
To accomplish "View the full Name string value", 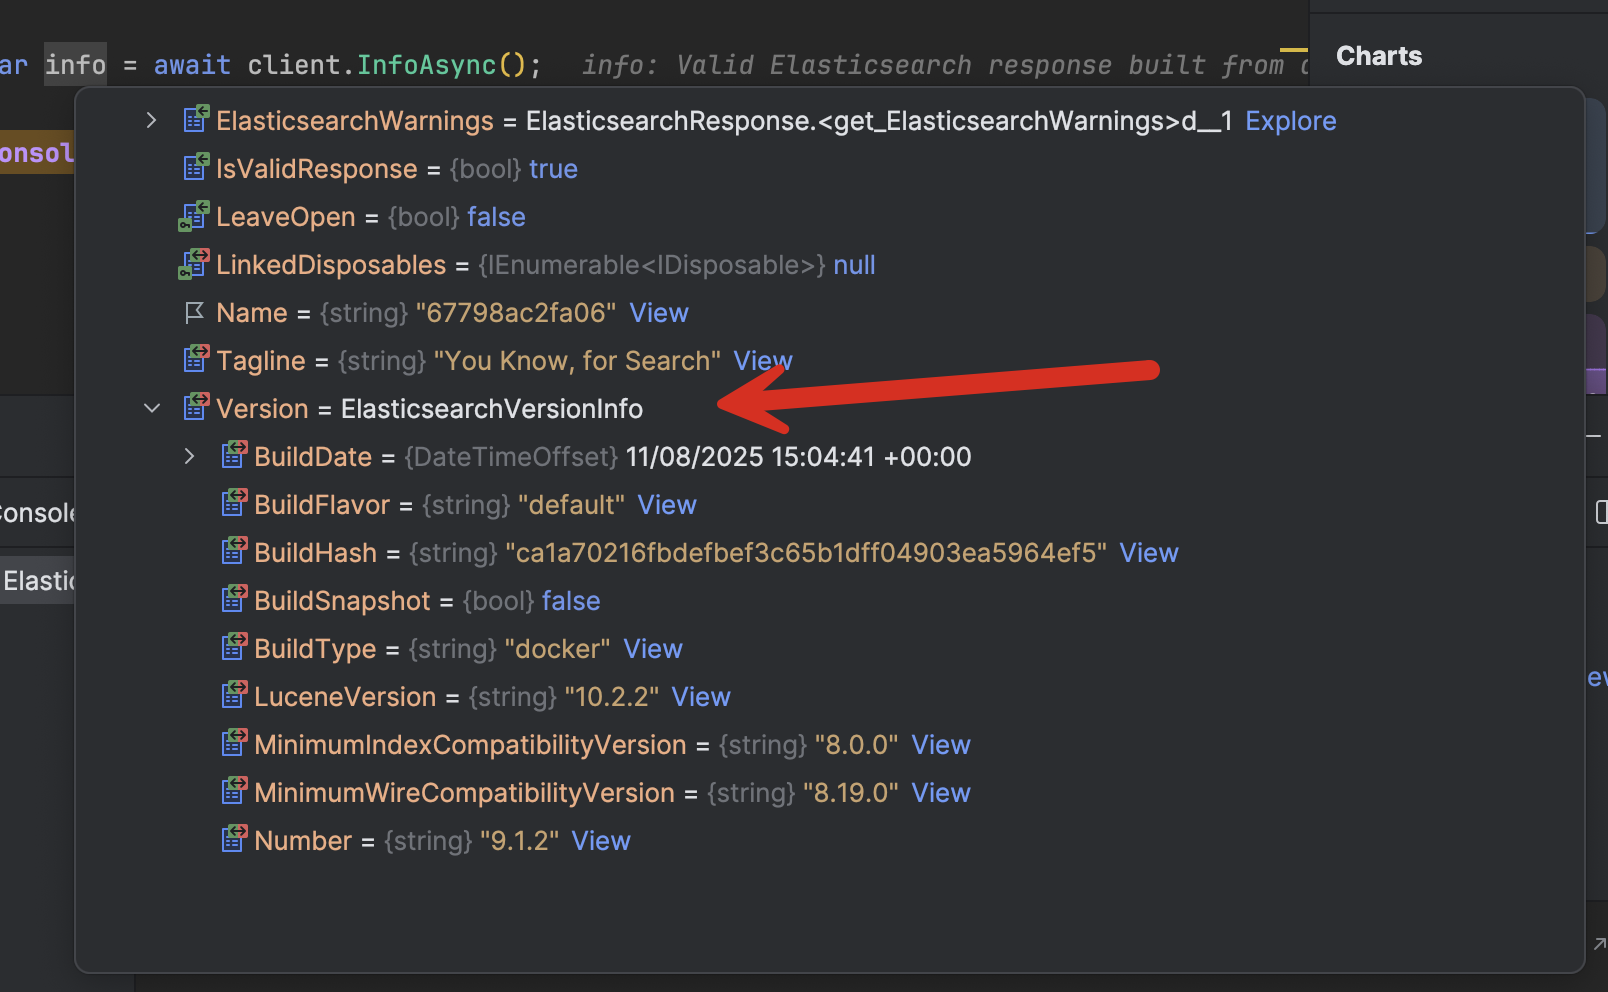I will 658,312.
